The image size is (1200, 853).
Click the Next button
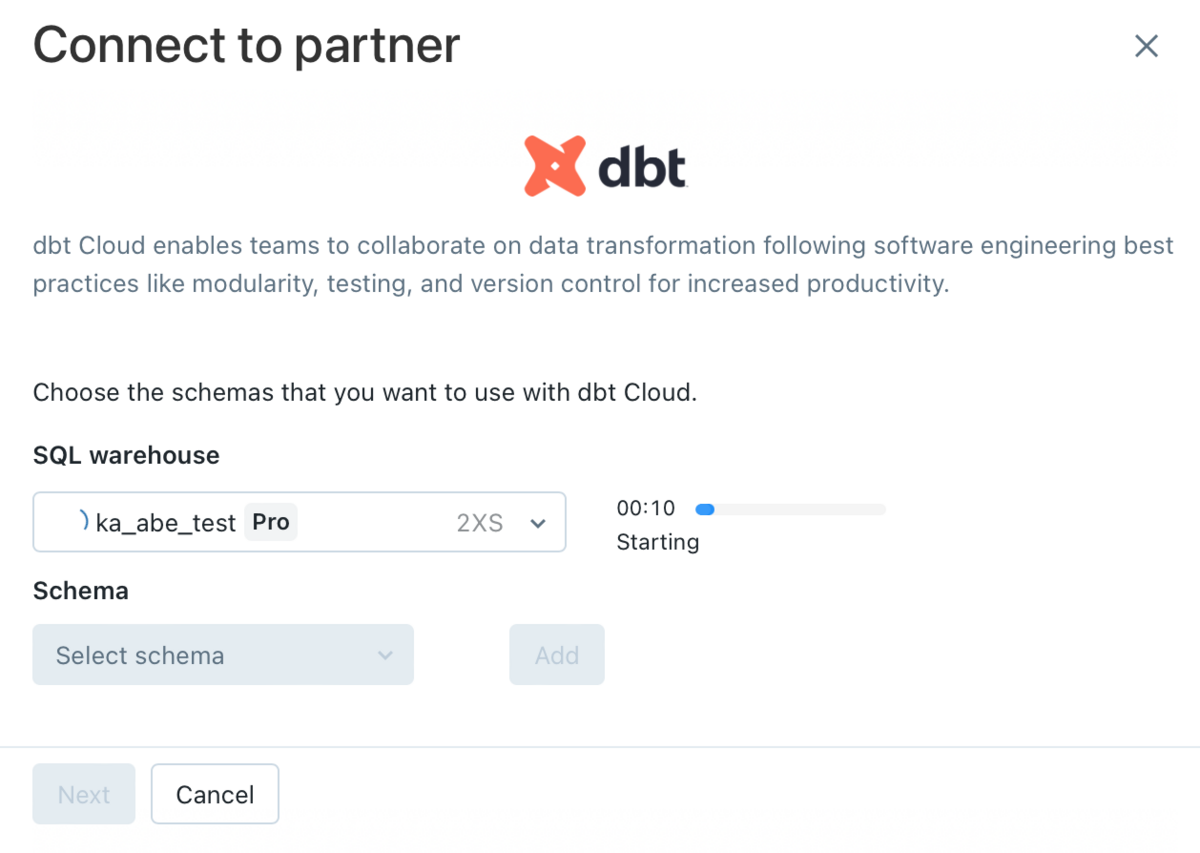click(83, 793)
